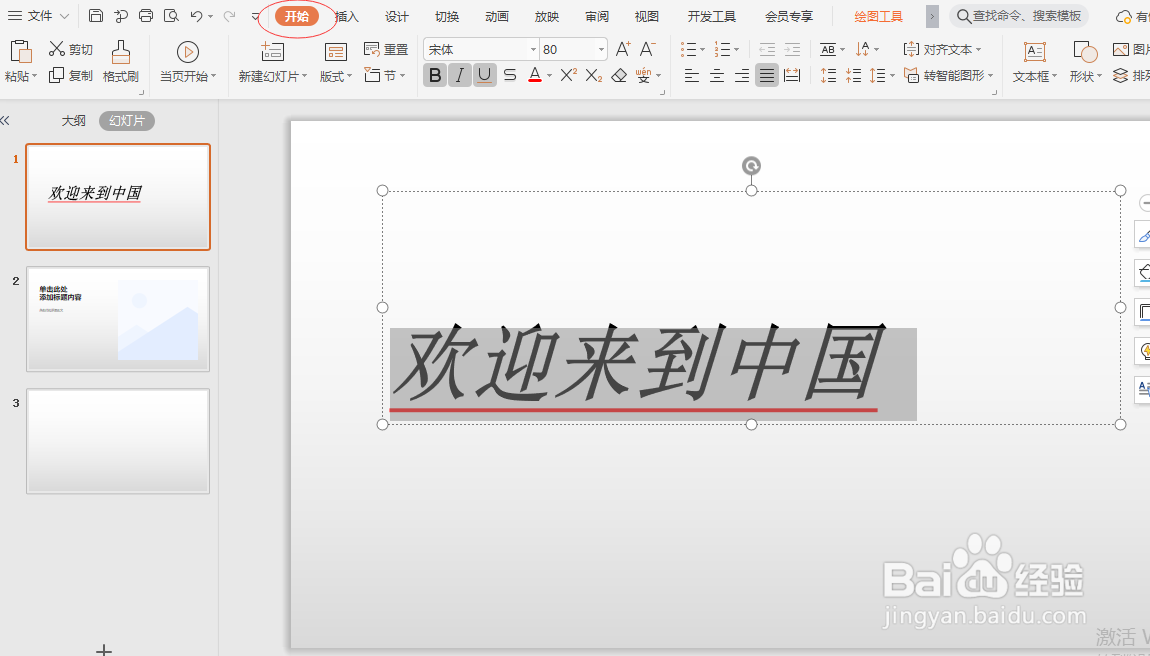This screenshot has height=656, width=1150.
Task: Select slide 2 thumbnail
Action: coord(118,318)
